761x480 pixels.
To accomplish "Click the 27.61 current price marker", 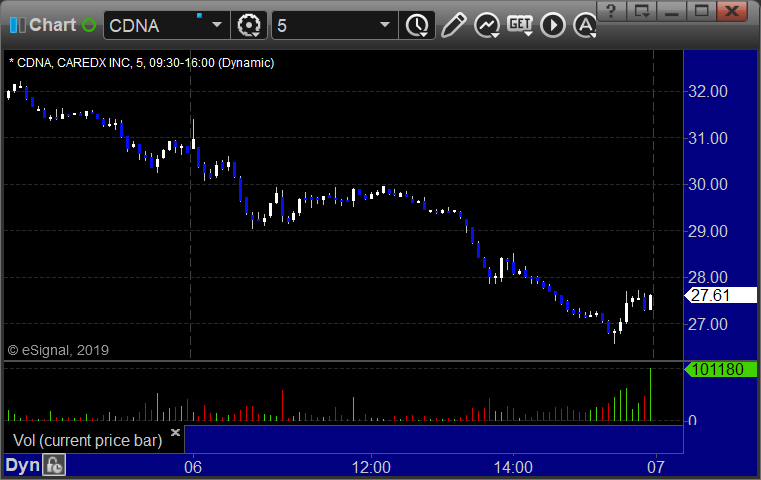I will click(x=720, y=295).
